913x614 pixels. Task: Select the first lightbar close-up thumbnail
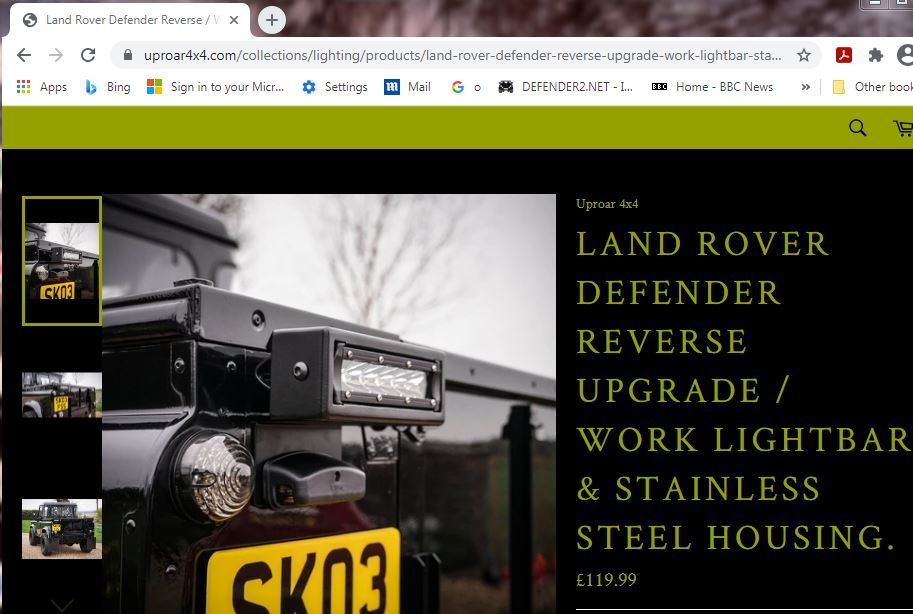[x=62, y=261]
